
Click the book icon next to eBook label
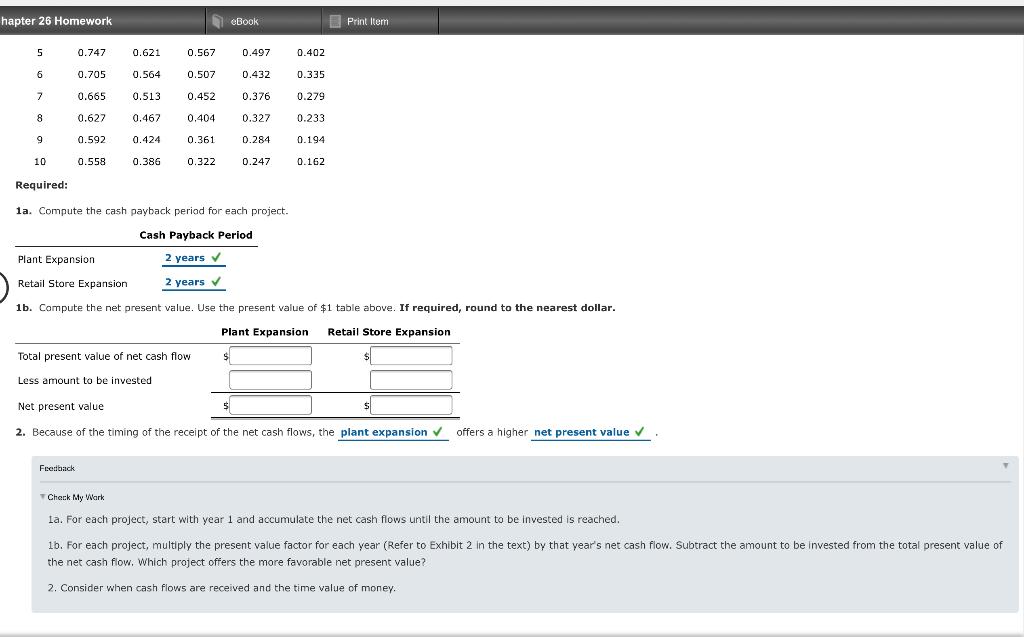217,20
